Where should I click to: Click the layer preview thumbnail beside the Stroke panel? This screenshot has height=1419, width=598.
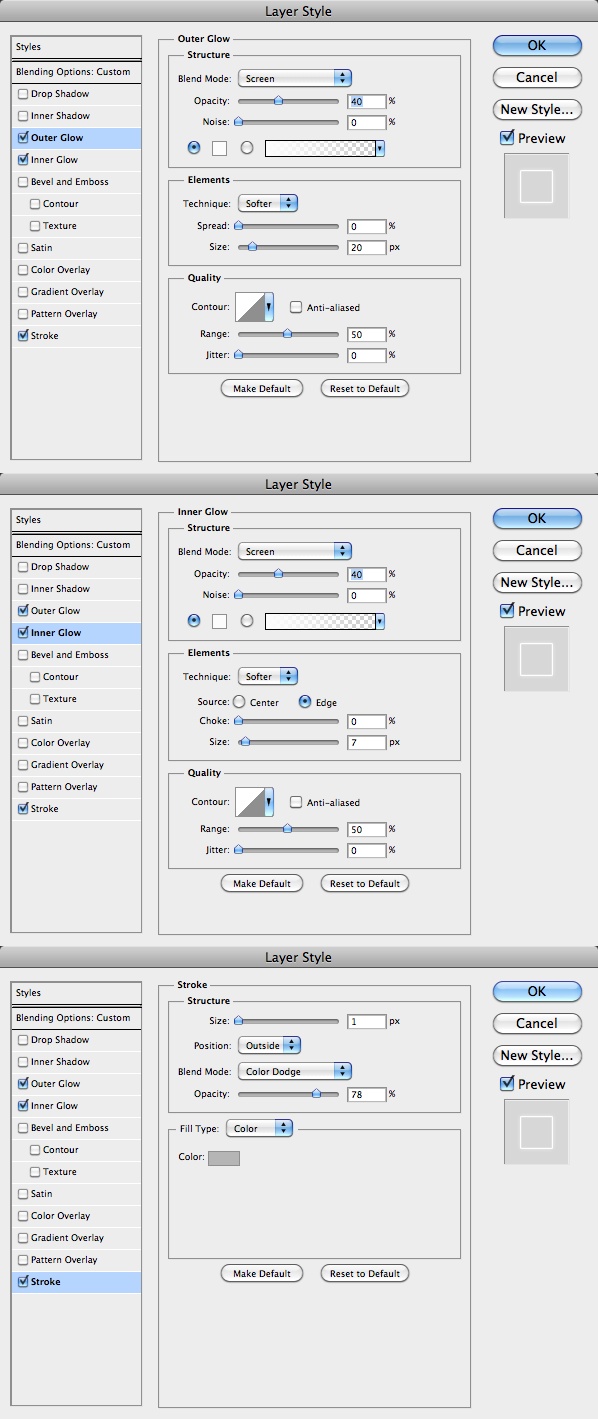pyautogui.click(x=537, y=1132)
